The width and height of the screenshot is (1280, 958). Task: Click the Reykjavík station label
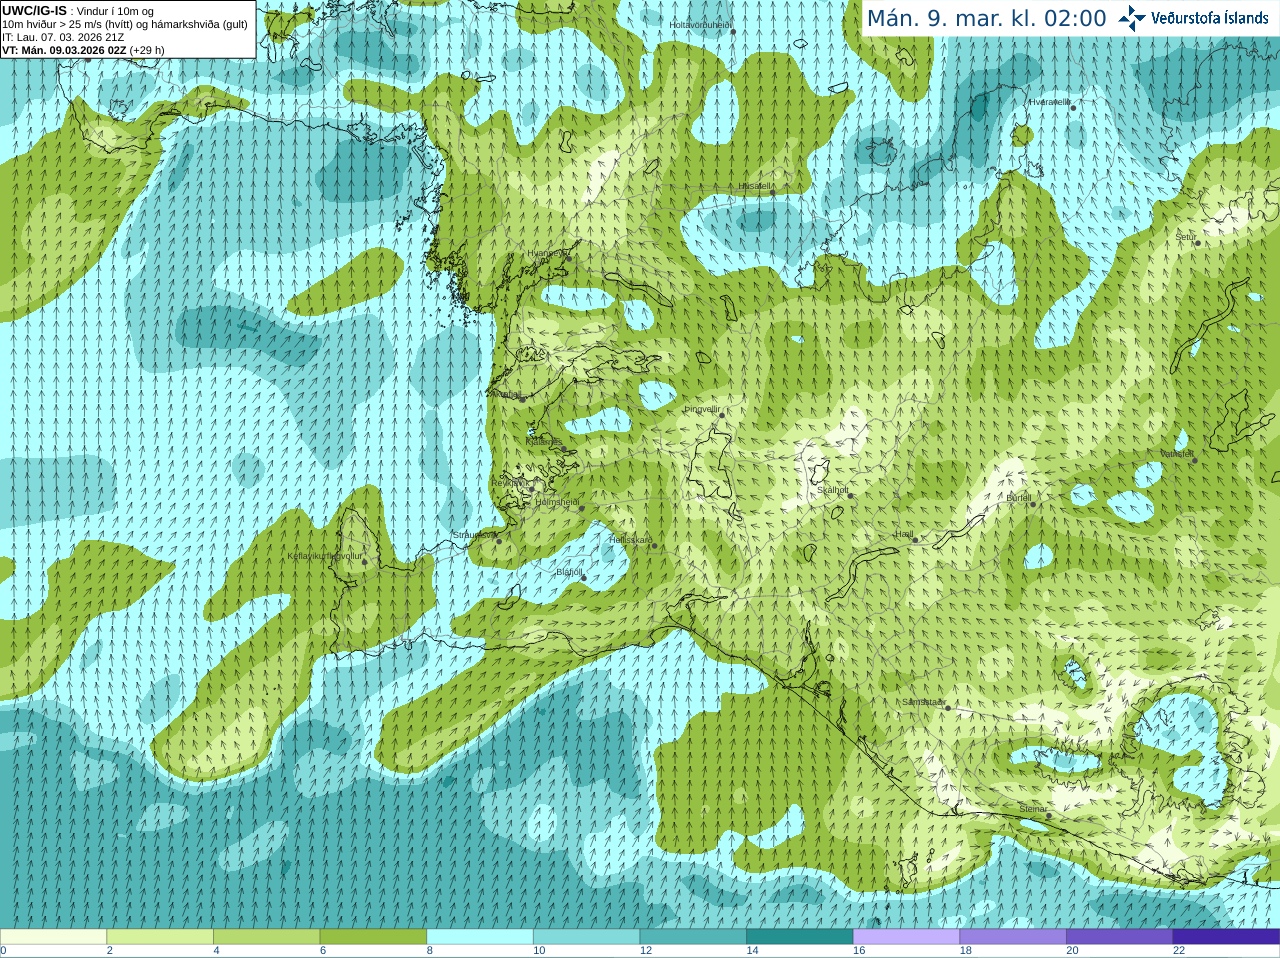[x=509, y=483]
